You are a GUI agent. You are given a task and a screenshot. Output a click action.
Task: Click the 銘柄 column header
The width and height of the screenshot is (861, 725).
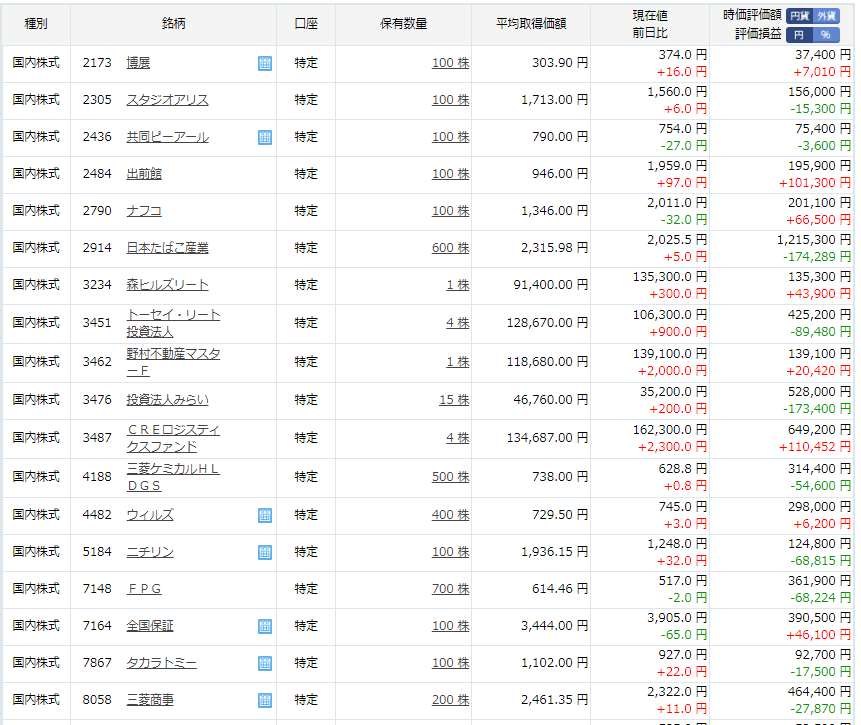point(174,24)
